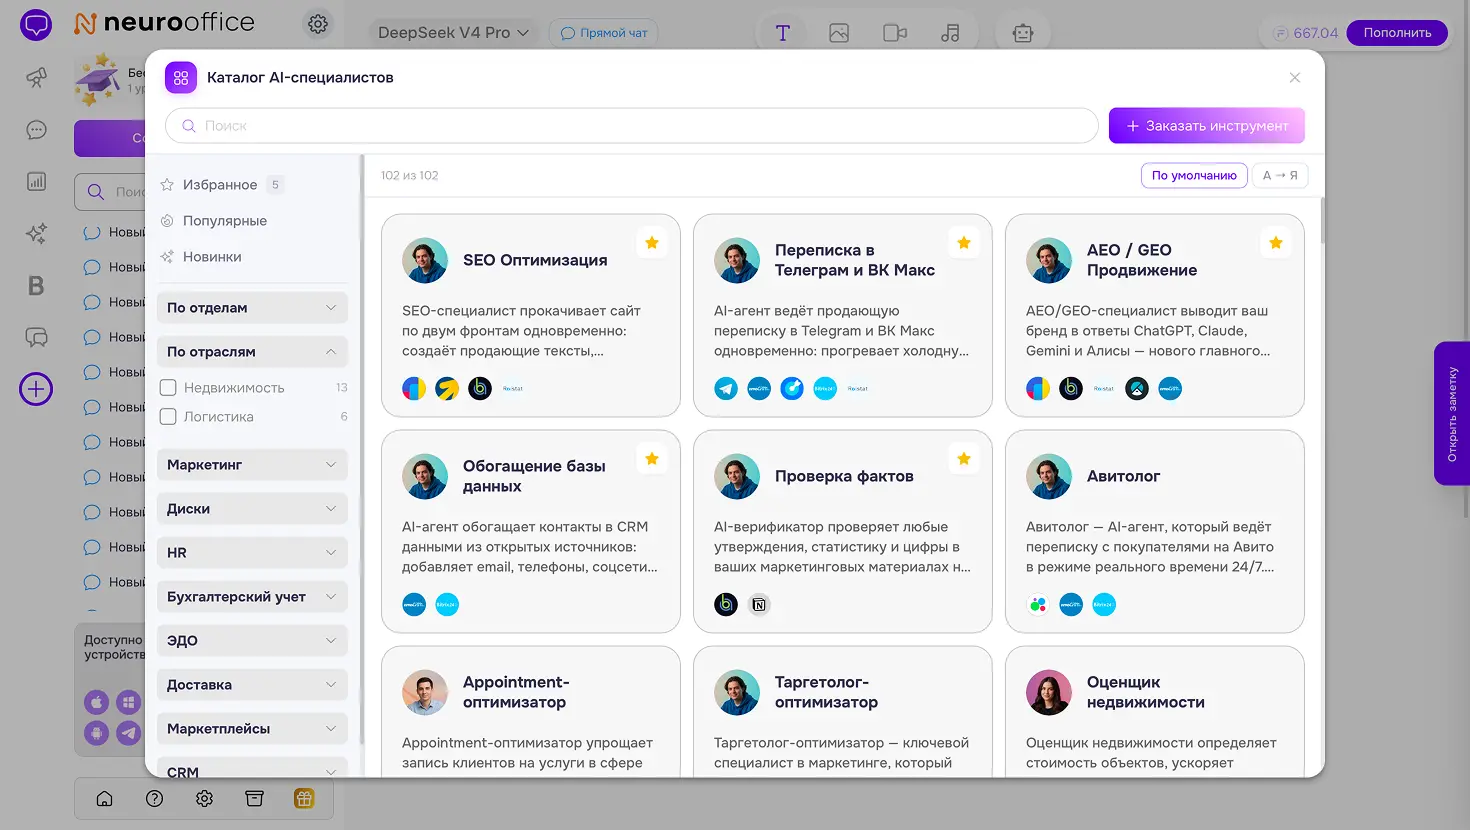
Task: Select the image generation icon in the top bar
Action: tap(839, 33)
